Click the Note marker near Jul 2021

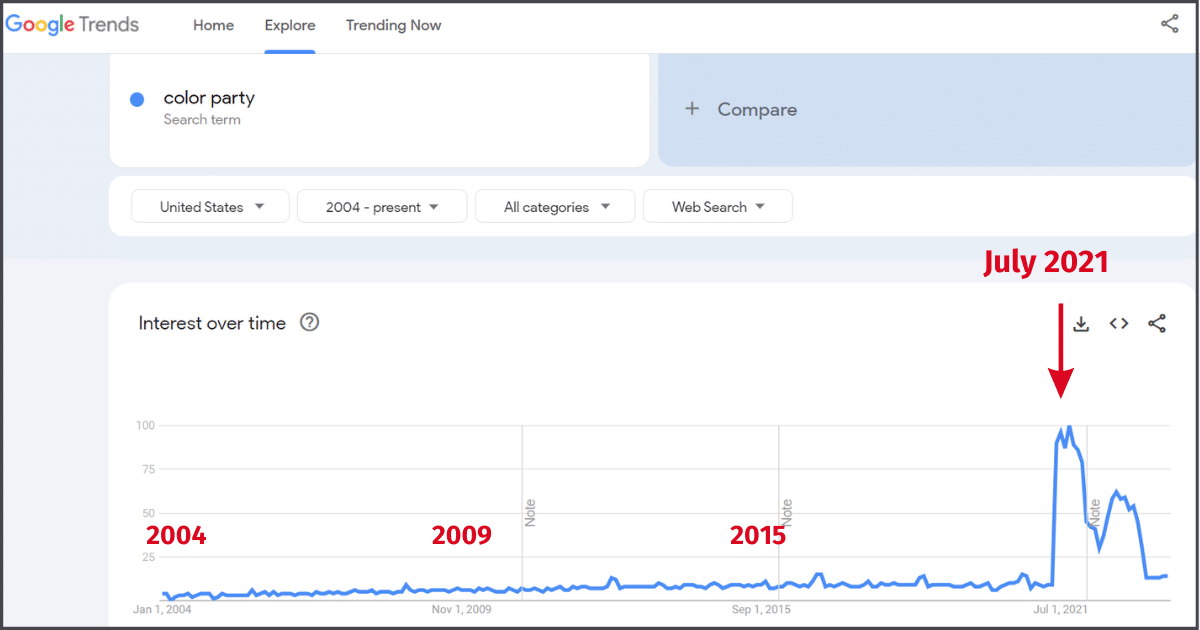(1095, 512)
